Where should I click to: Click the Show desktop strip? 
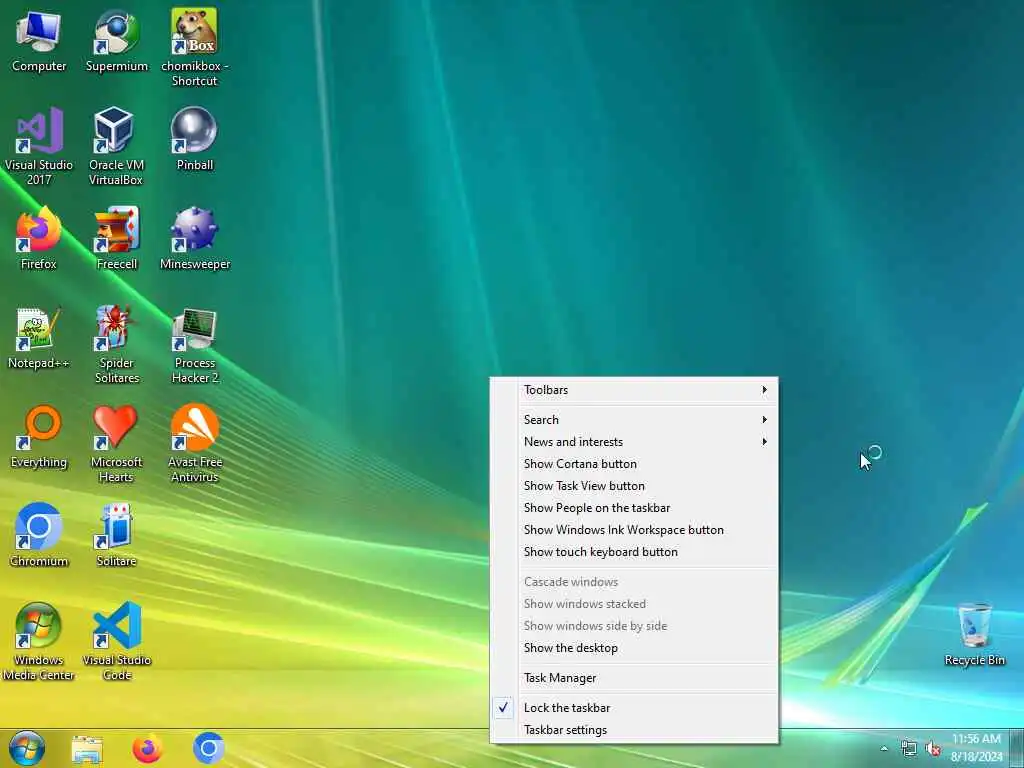click(1017, 748)
